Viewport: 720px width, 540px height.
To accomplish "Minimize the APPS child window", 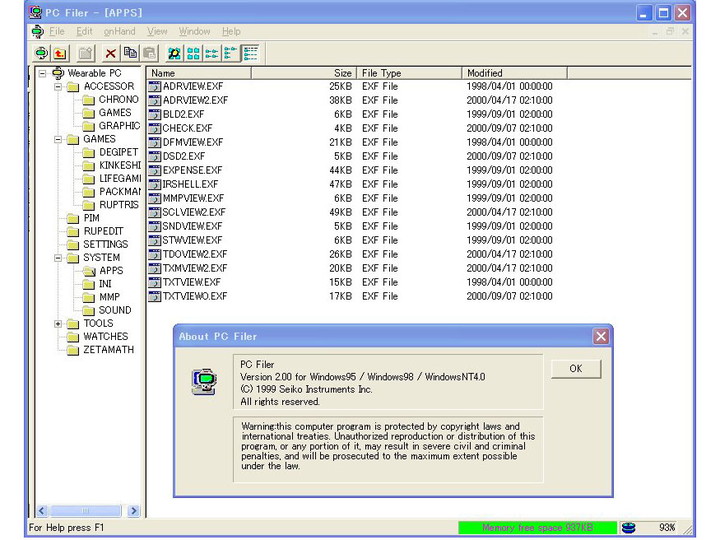I will [655, 31].
